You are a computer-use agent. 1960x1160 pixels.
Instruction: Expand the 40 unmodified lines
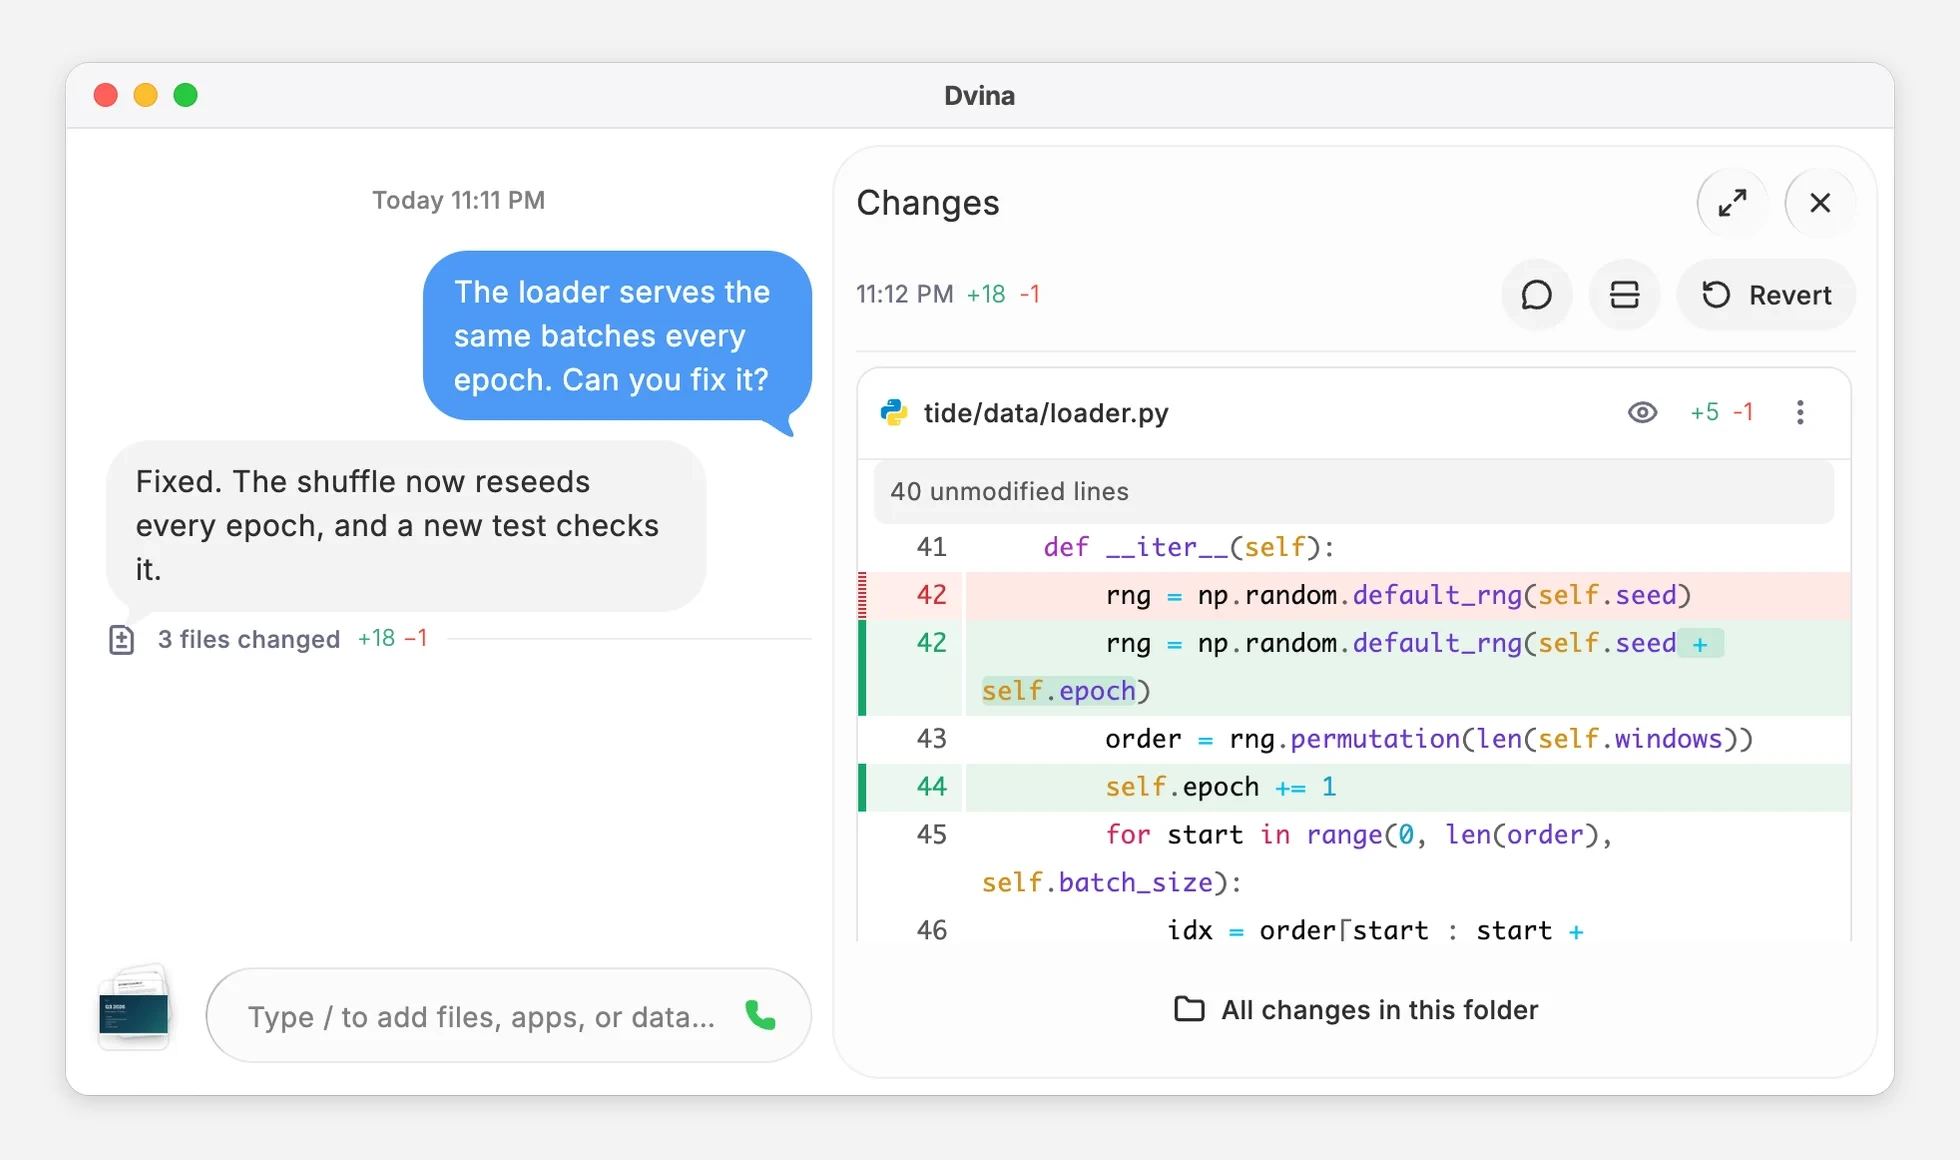coord(1354,491)
